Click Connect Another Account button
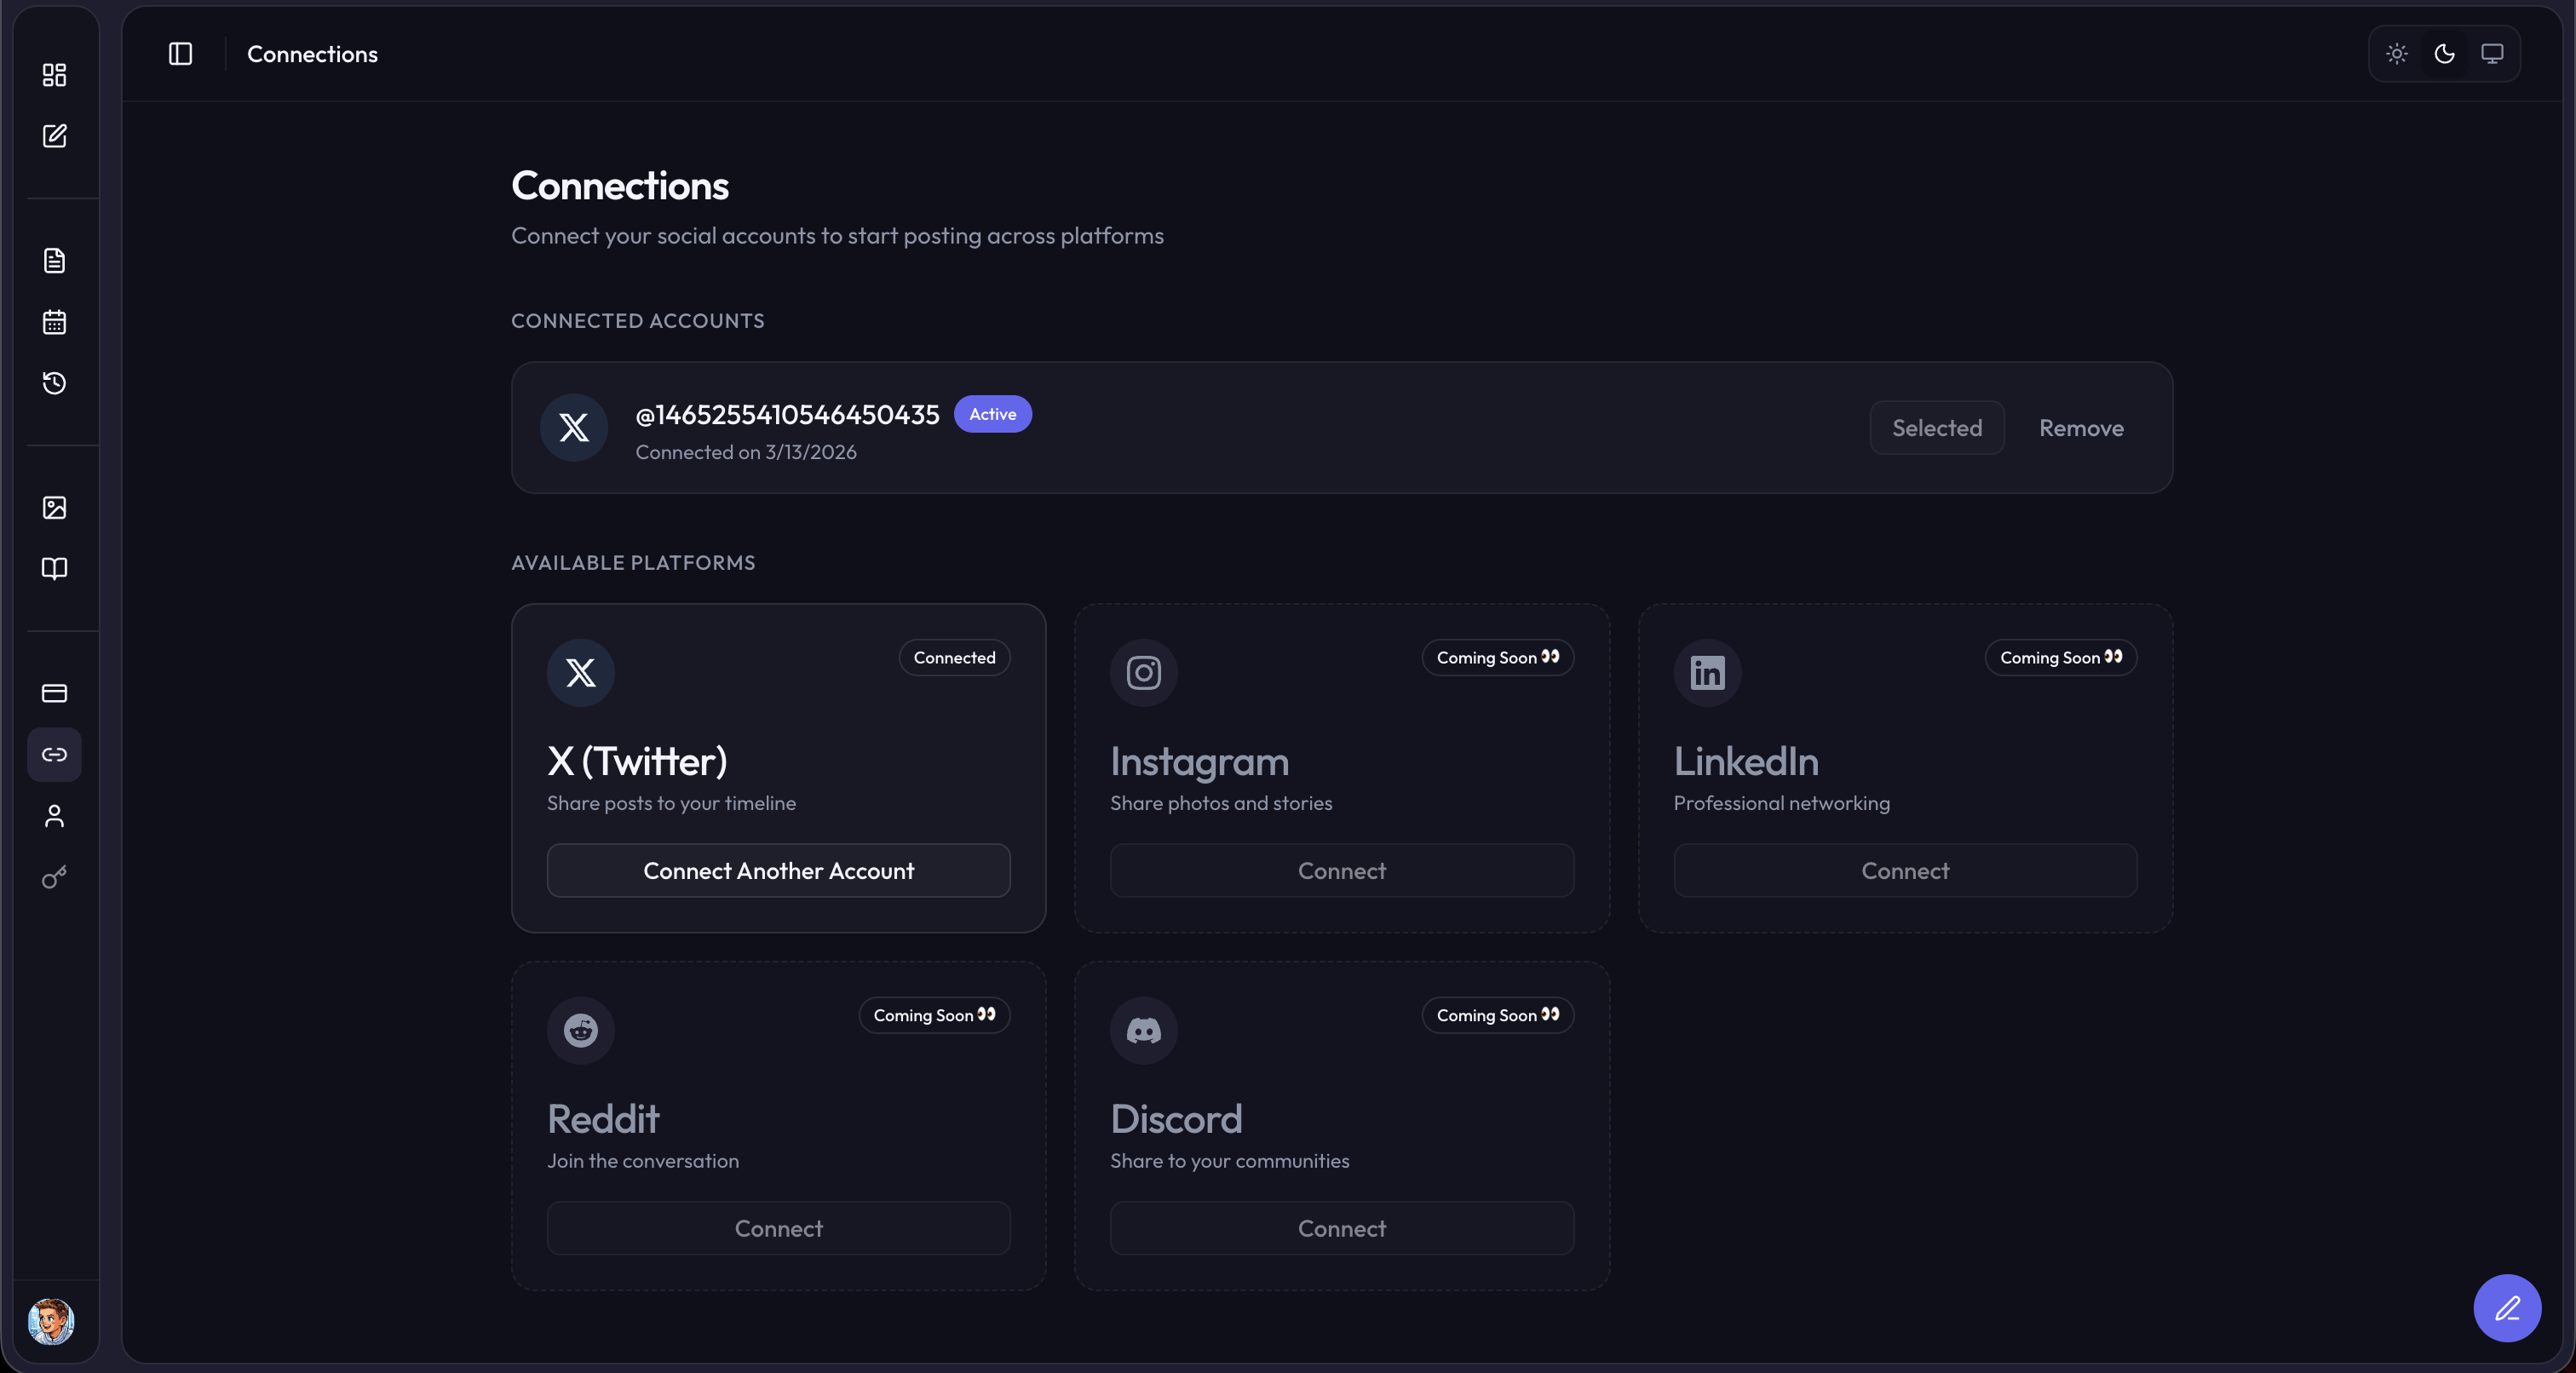 (778, 871)
